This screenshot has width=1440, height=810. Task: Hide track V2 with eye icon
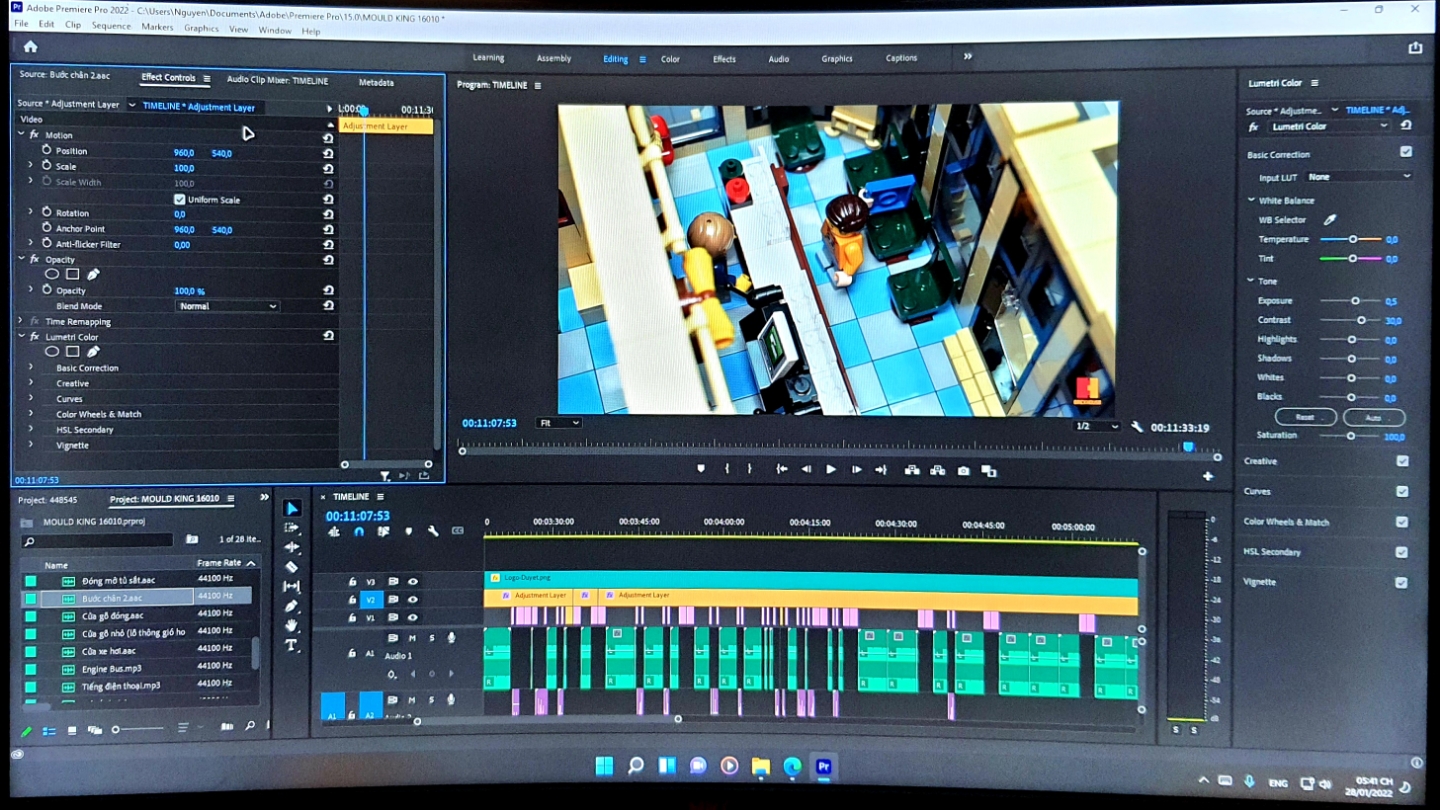[412, 599]
